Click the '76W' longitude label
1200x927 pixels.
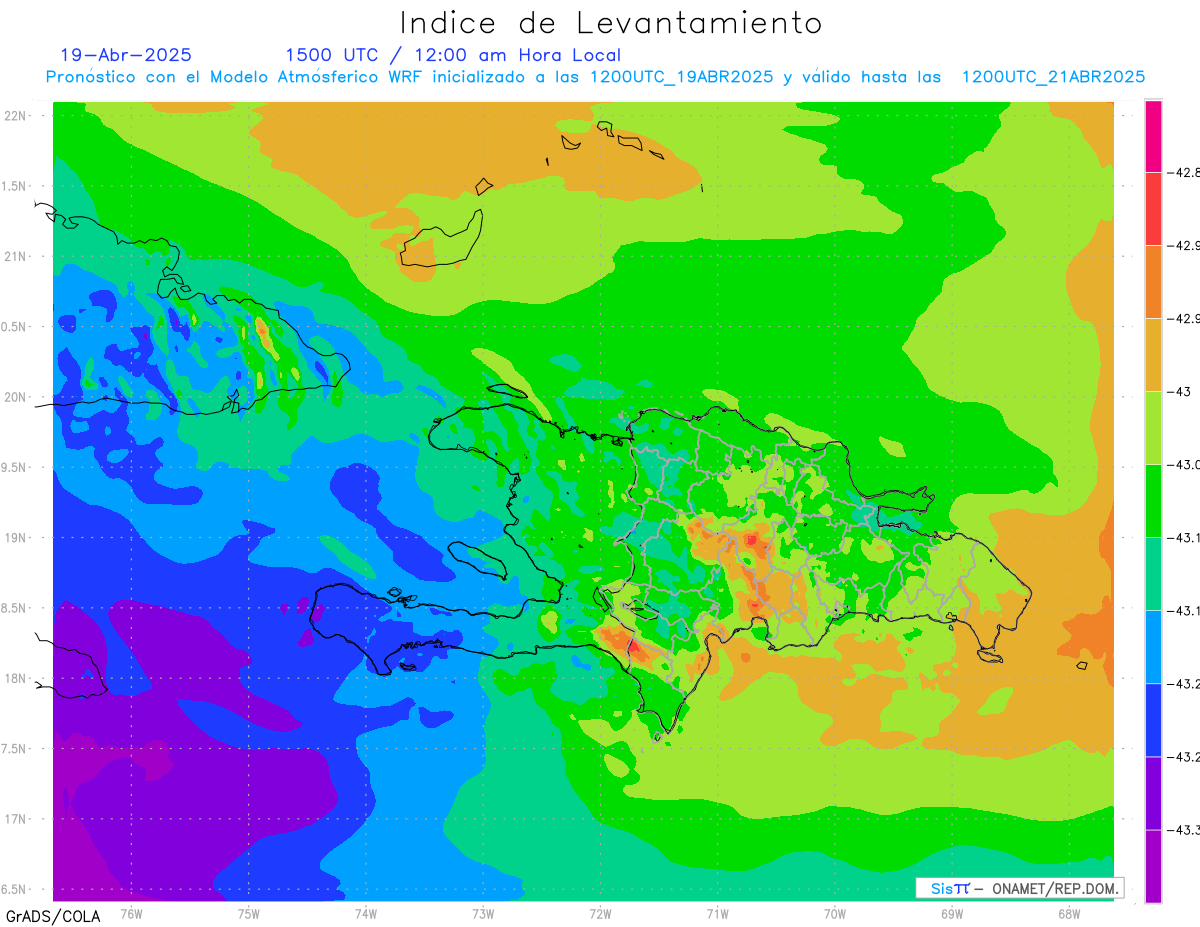[131, 914]
